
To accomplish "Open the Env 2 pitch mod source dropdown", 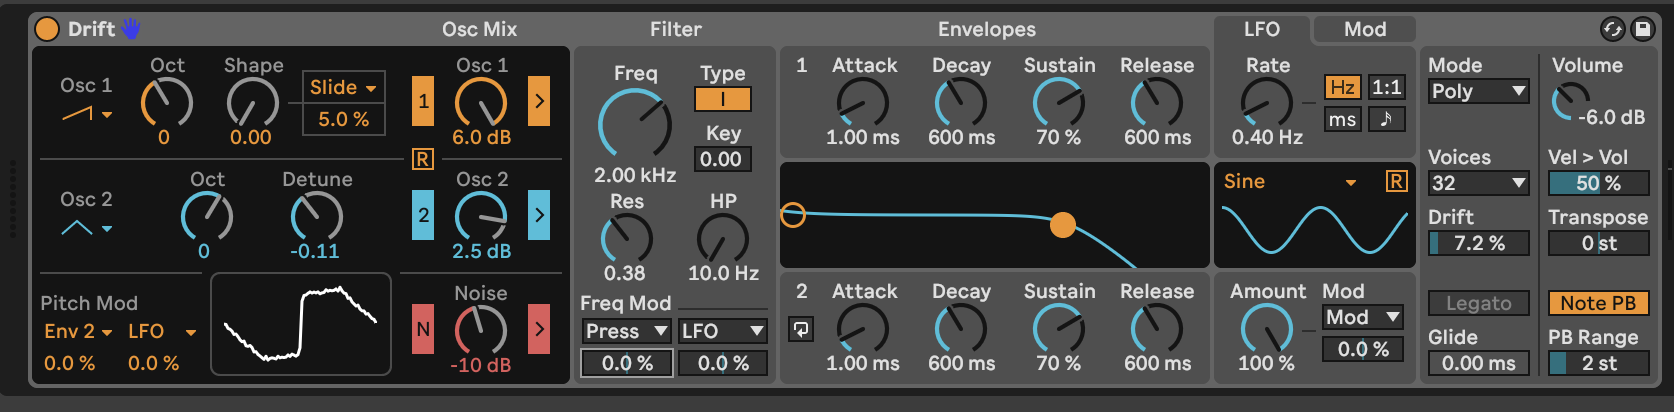I will click(x=78, y=331).
